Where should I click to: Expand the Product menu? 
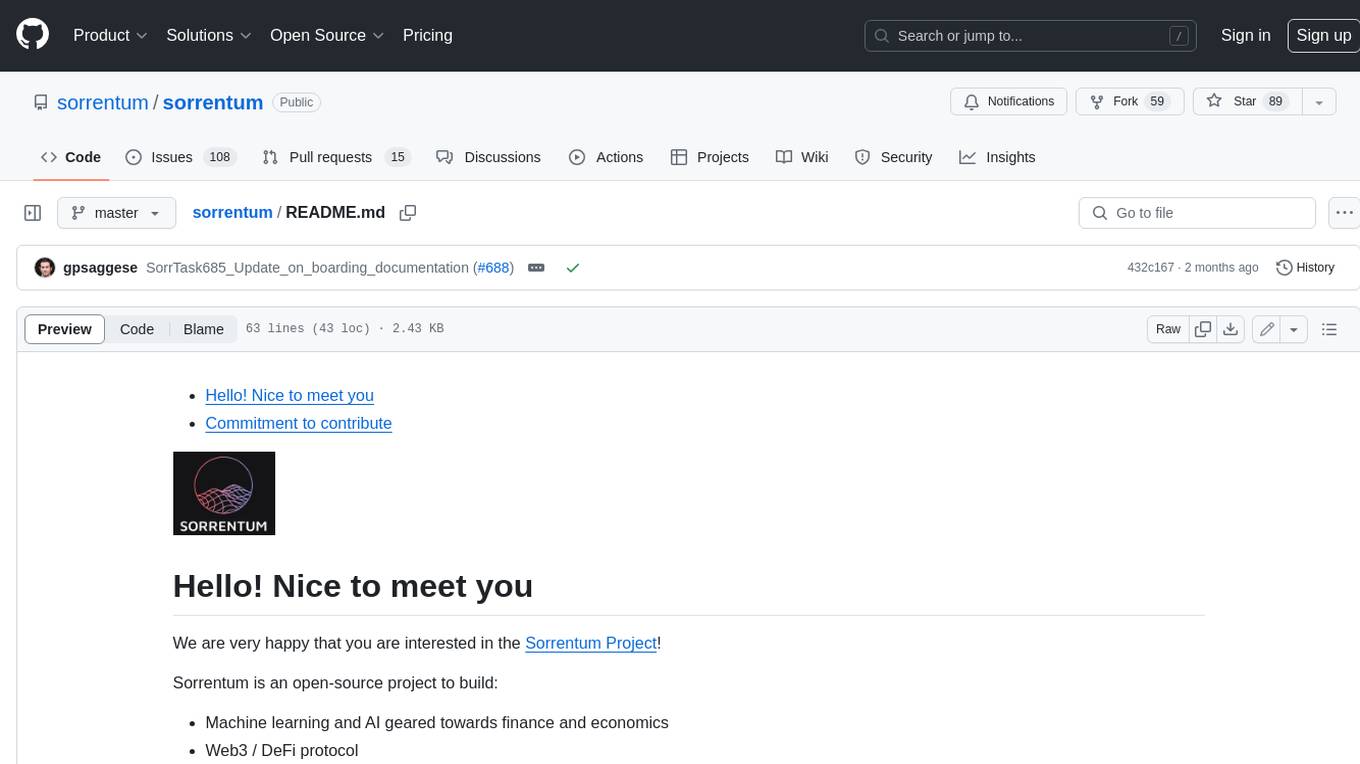[110, 35]
